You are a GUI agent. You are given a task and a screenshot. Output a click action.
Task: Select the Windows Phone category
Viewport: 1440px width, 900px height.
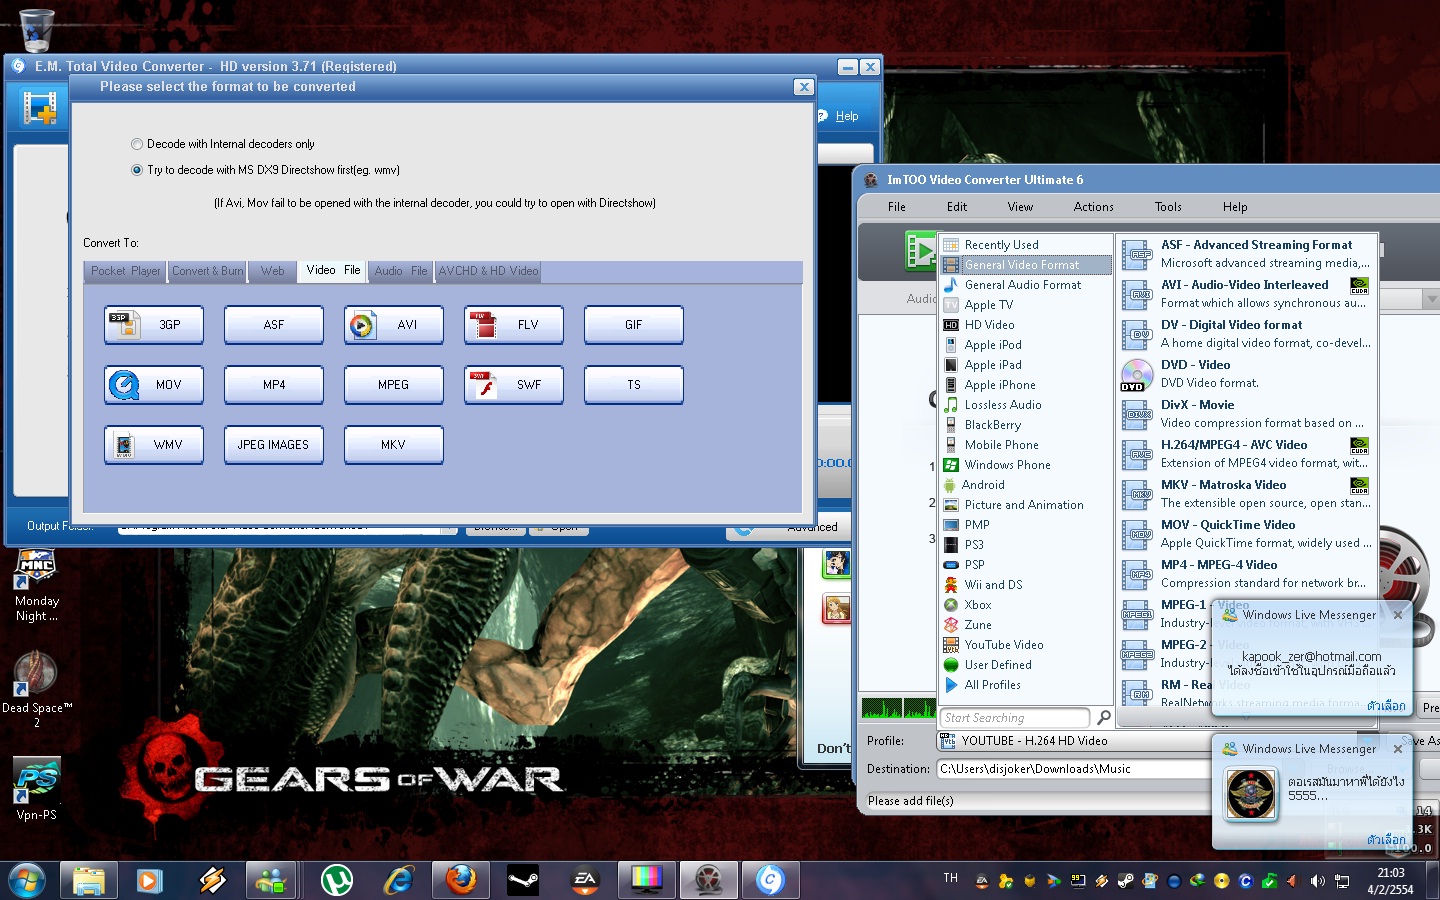tap(1026, 465)
